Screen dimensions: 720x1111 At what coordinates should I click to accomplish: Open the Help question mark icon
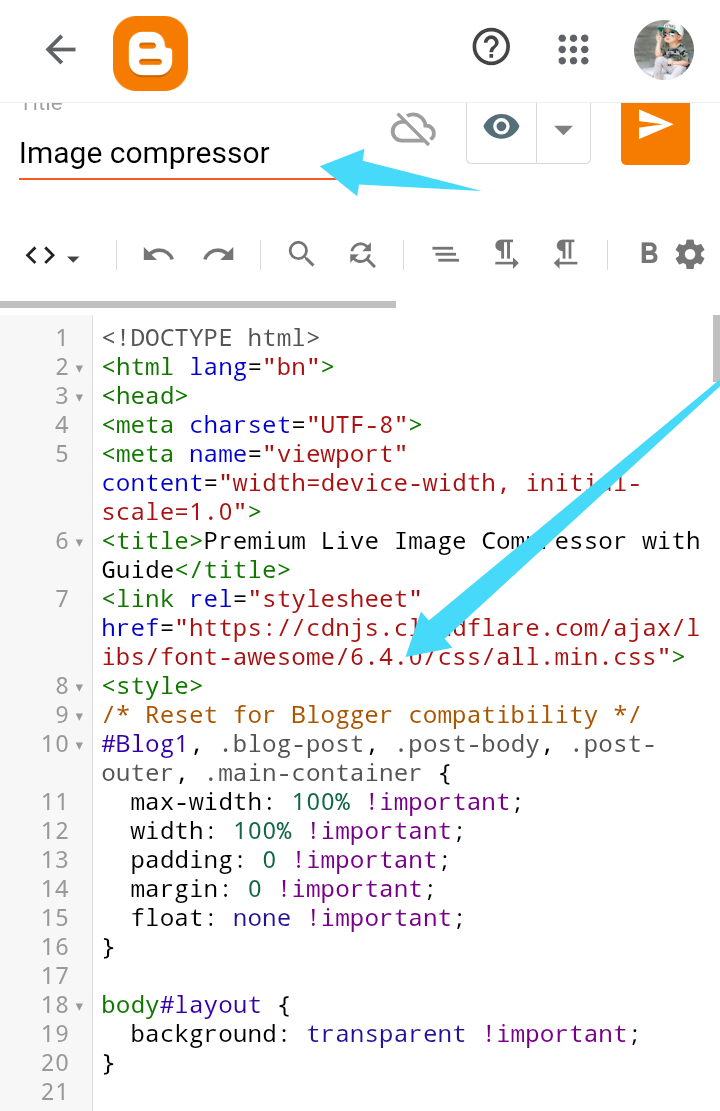point(491,47)
